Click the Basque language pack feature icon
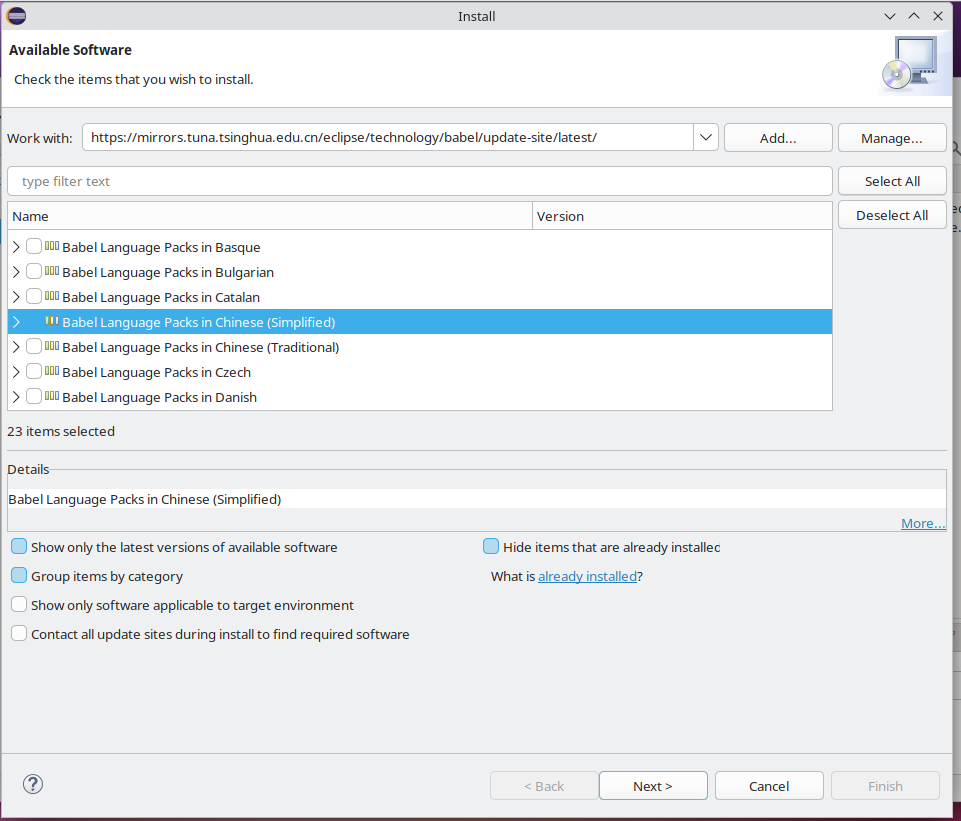 point(52,246)
